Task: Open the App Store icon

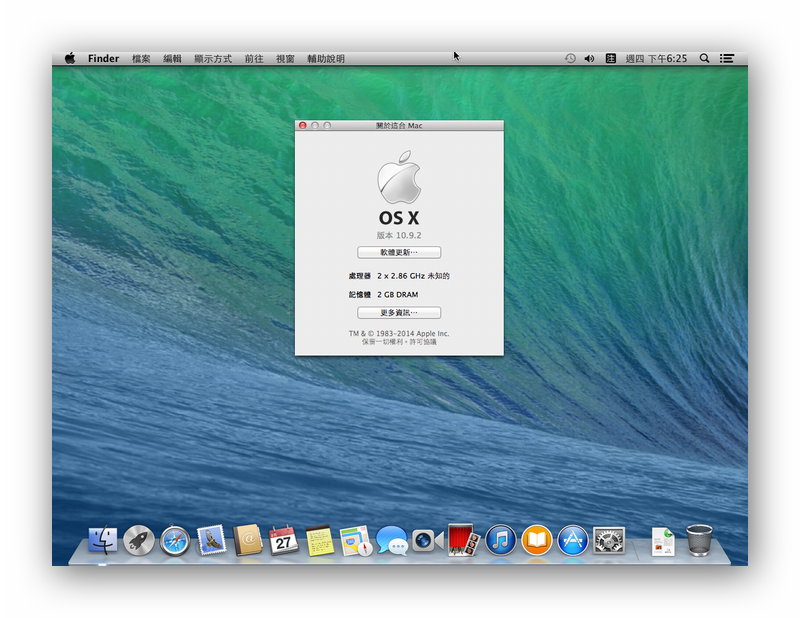Action: (x=572, y=540)
